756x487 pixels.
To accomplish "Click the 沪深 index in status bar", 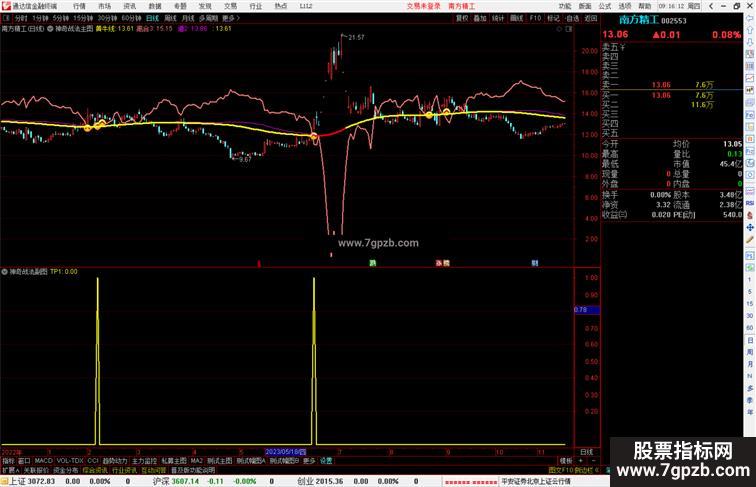I will pyautogui.click(x=176, y=481).
